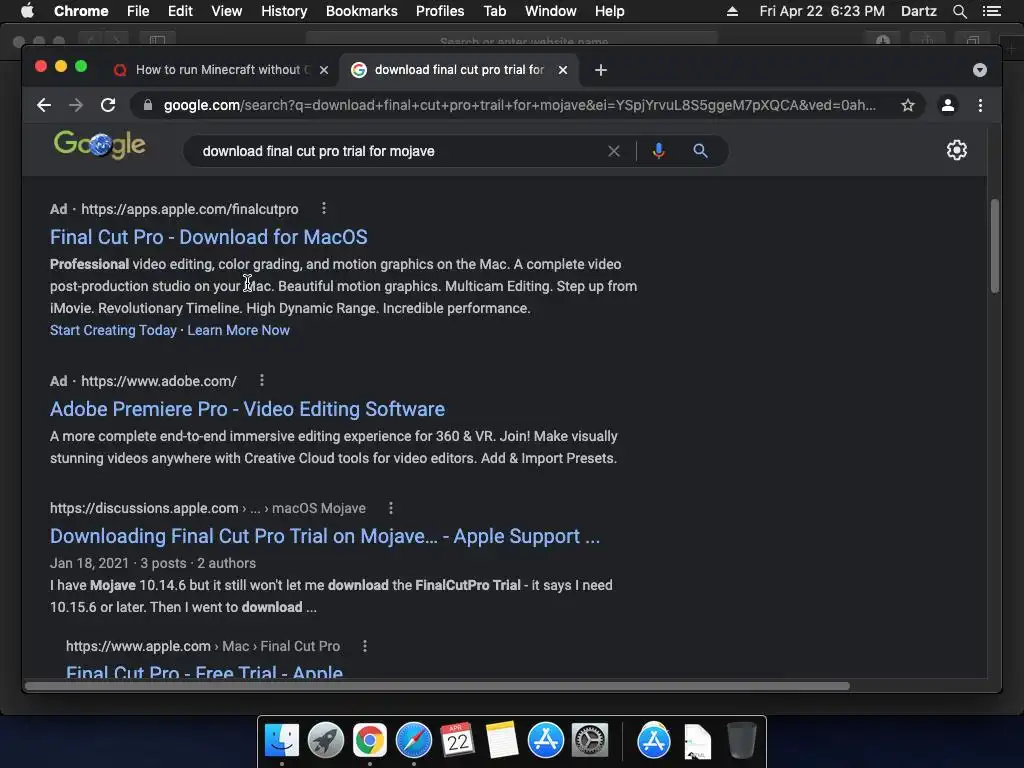Open the Chrome profile avatar menu

point(948,105)
